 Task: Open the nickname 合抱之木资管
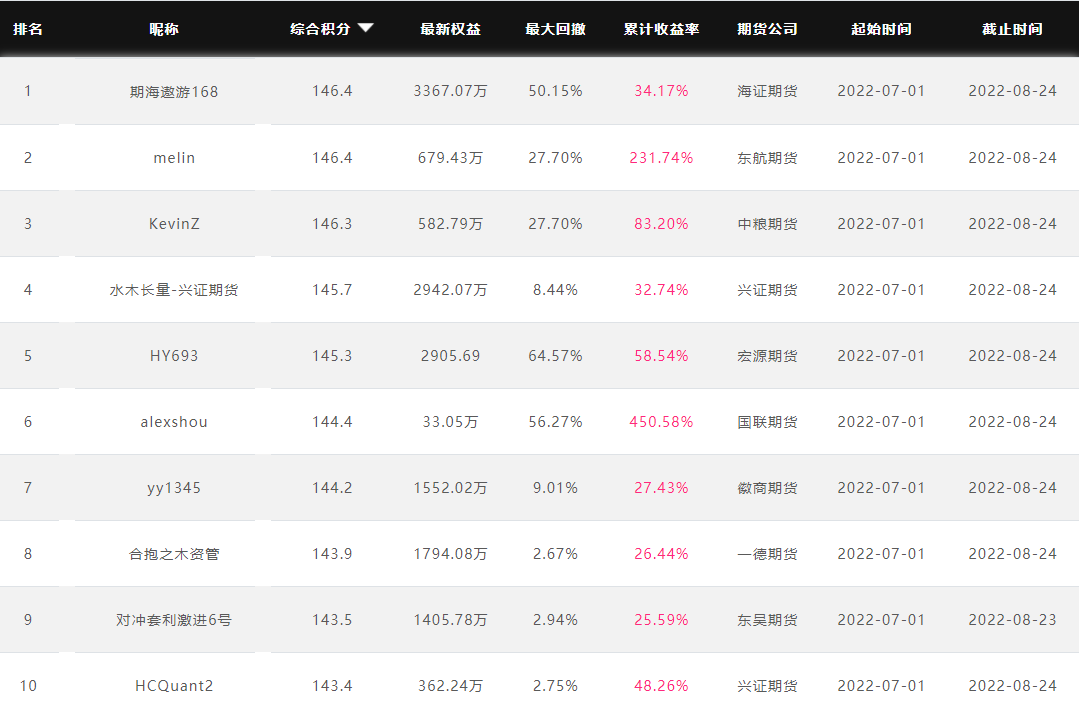pos(174,554)
